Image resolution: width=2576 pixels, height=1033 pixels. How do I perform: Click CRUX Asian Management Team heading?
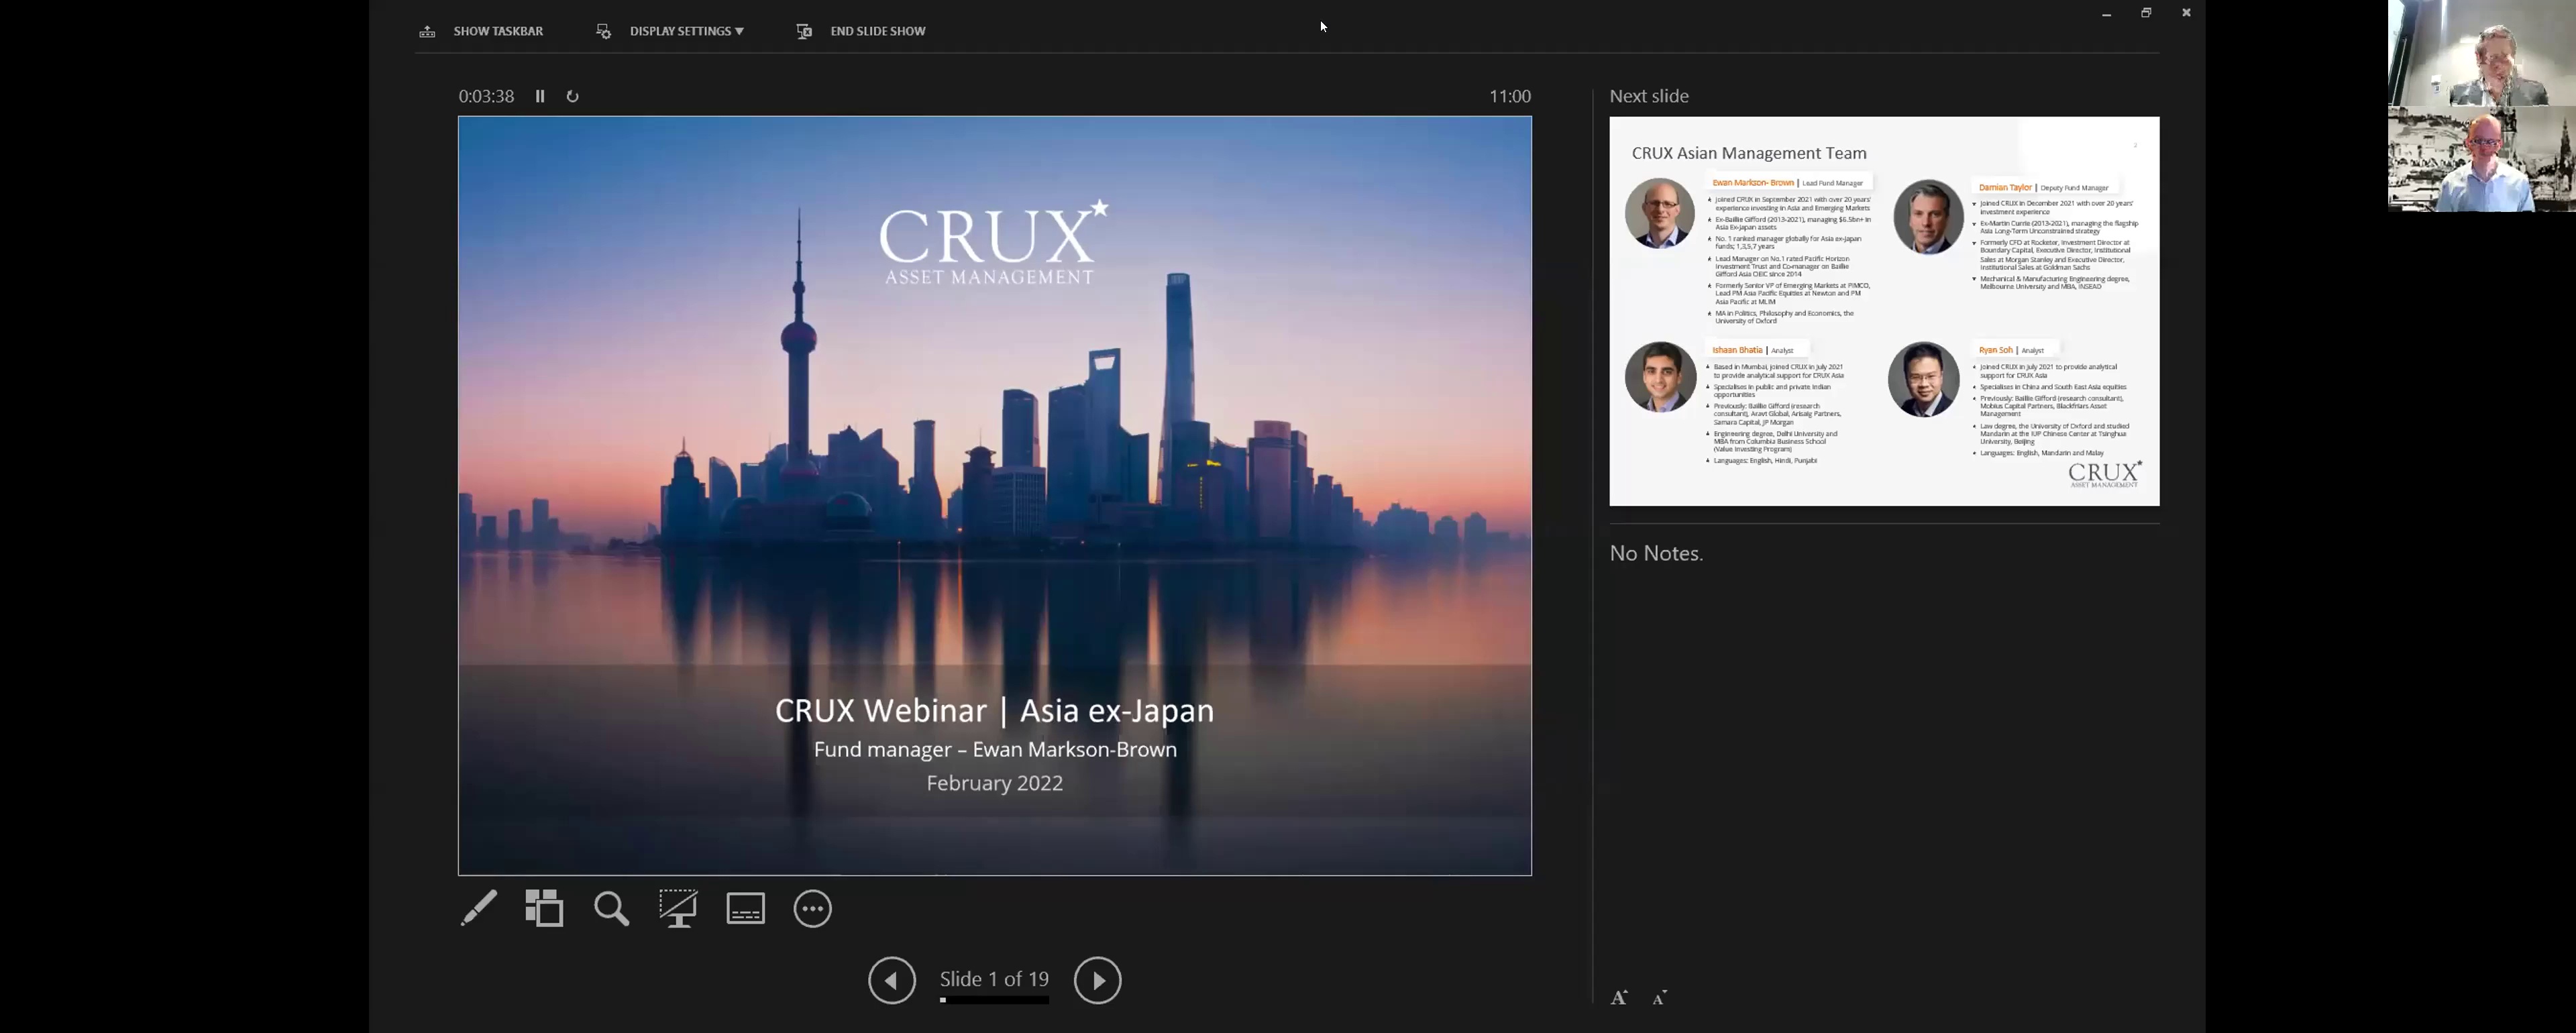tap(1749, 153)
